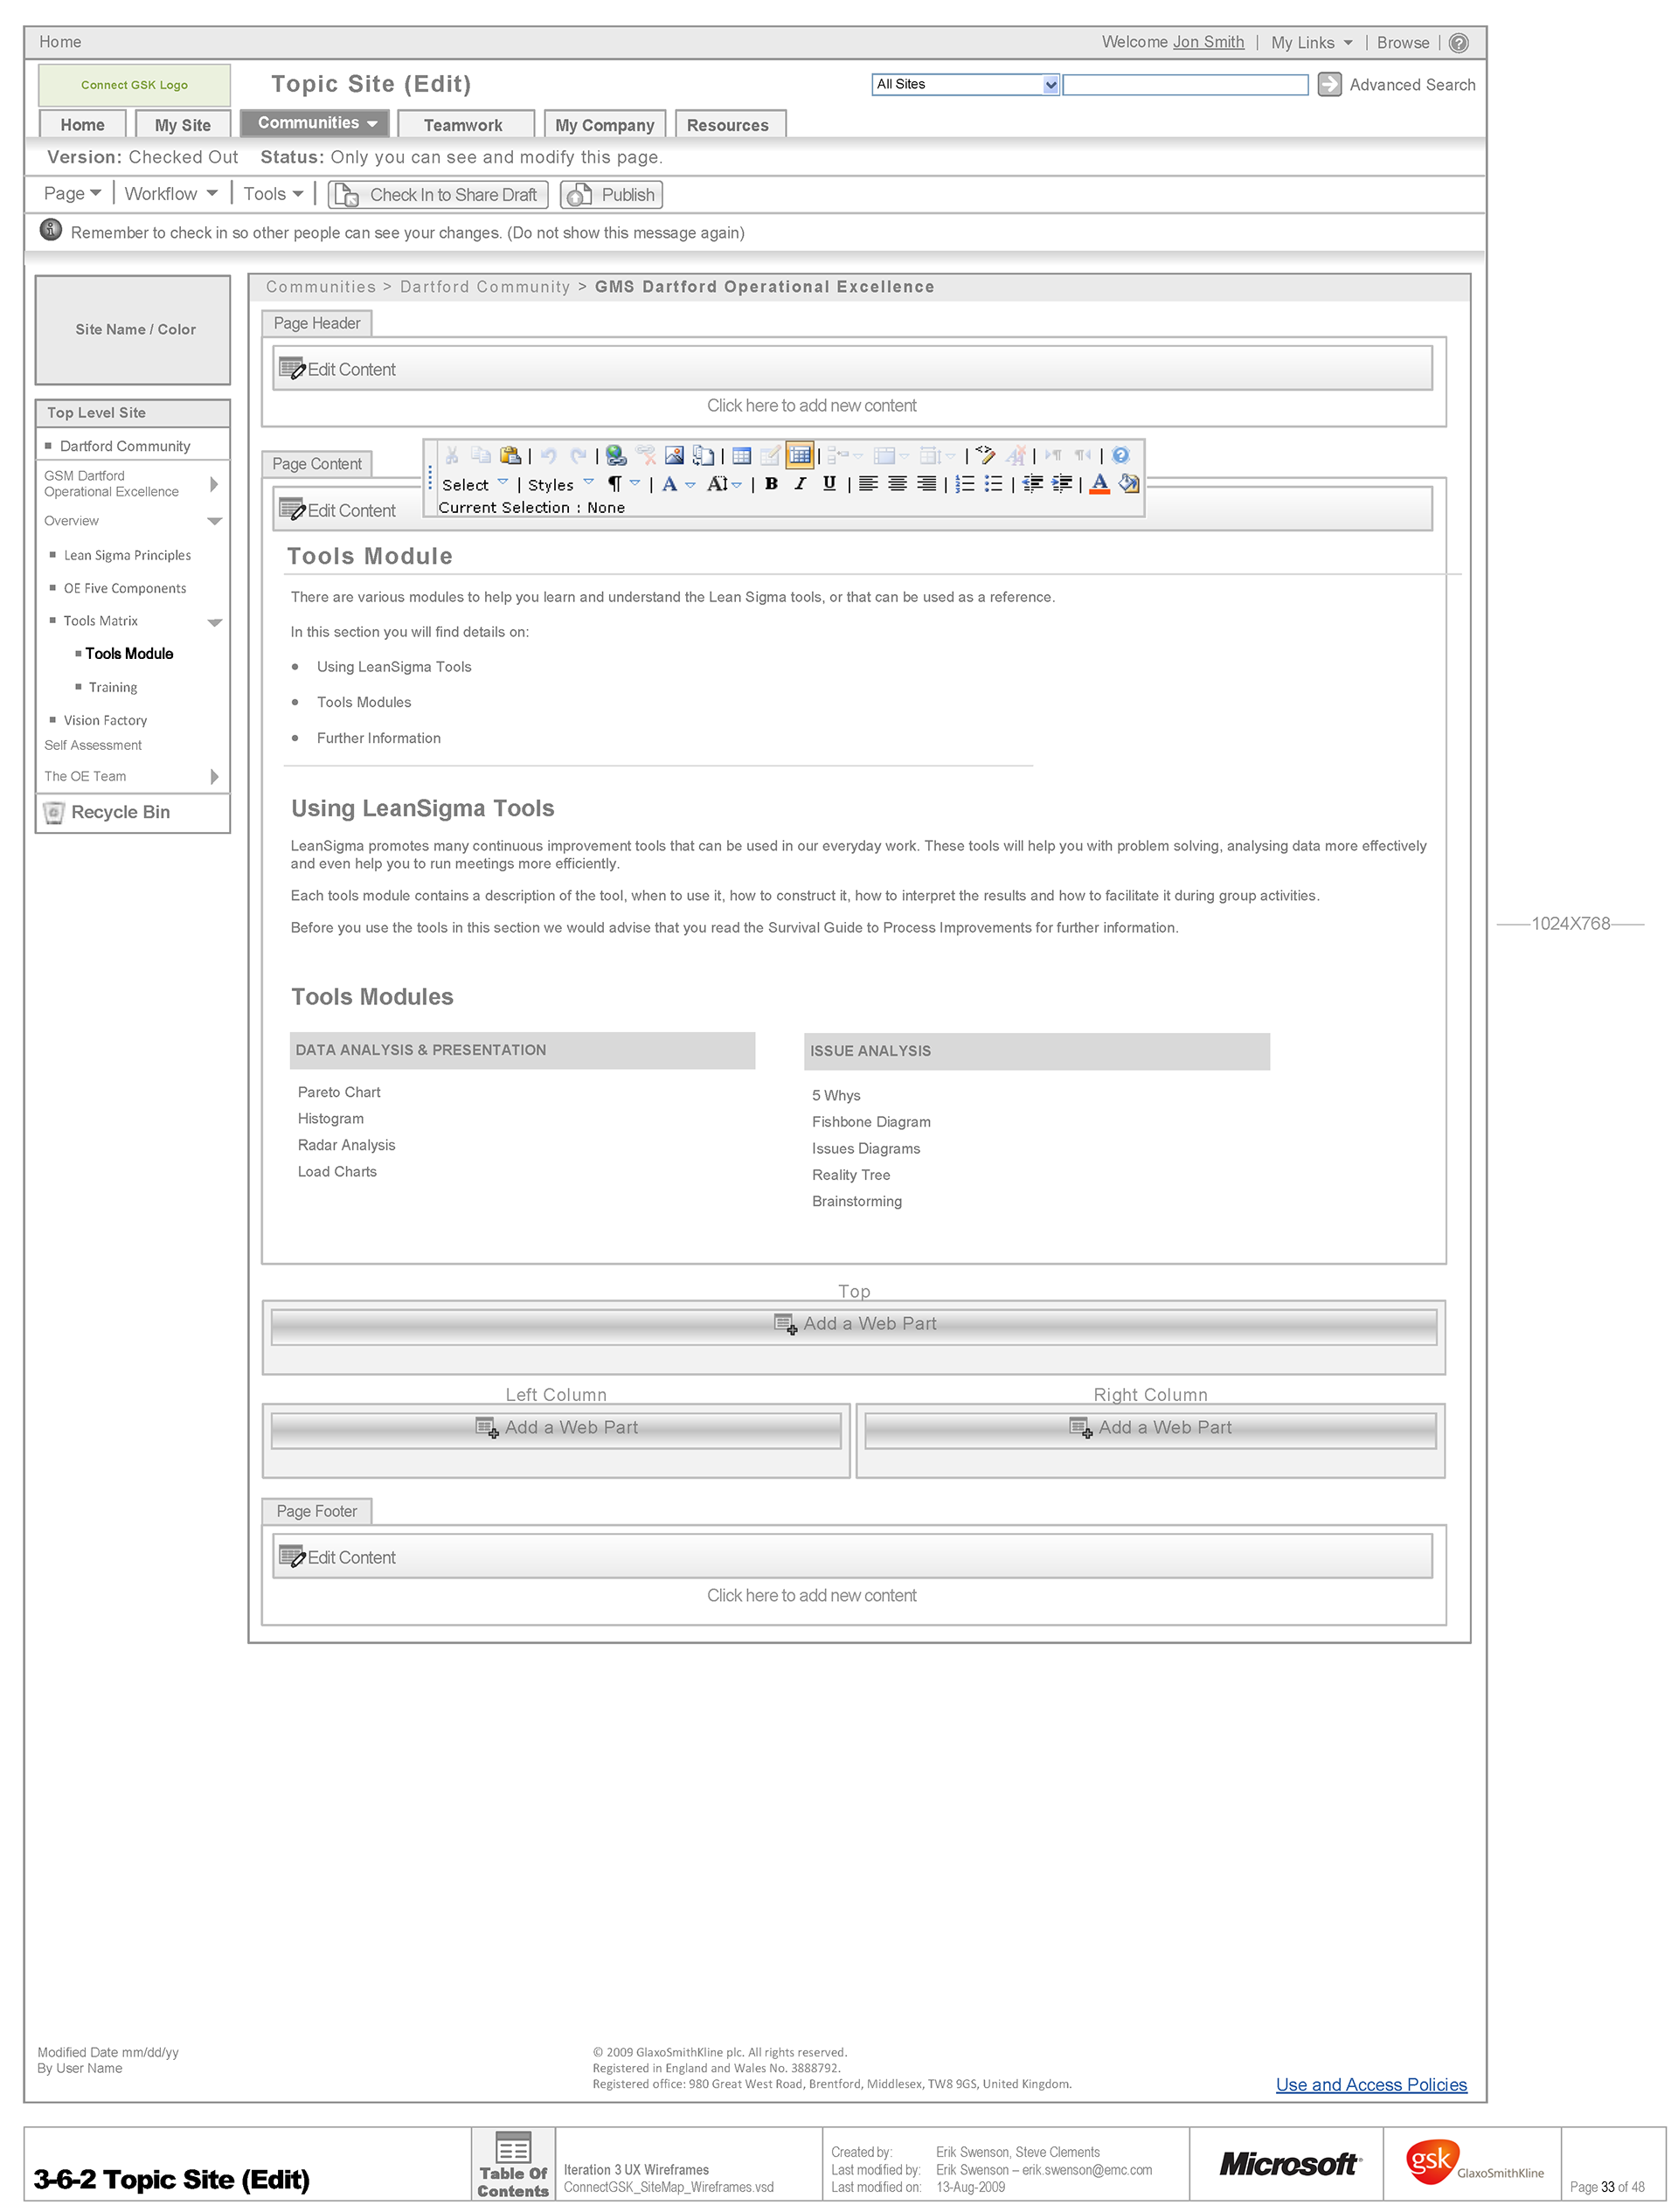Click the Insert Hyperlink globe icon

click(x=616, y=456)
